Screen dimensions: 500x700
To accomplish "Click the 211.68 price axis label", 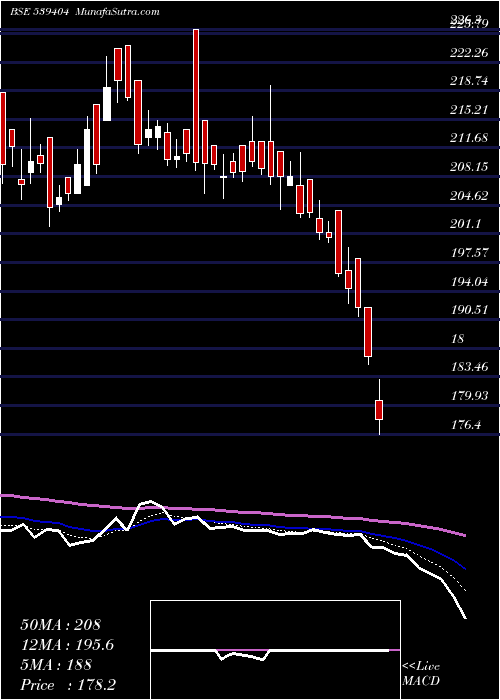I will coord(468,139).
